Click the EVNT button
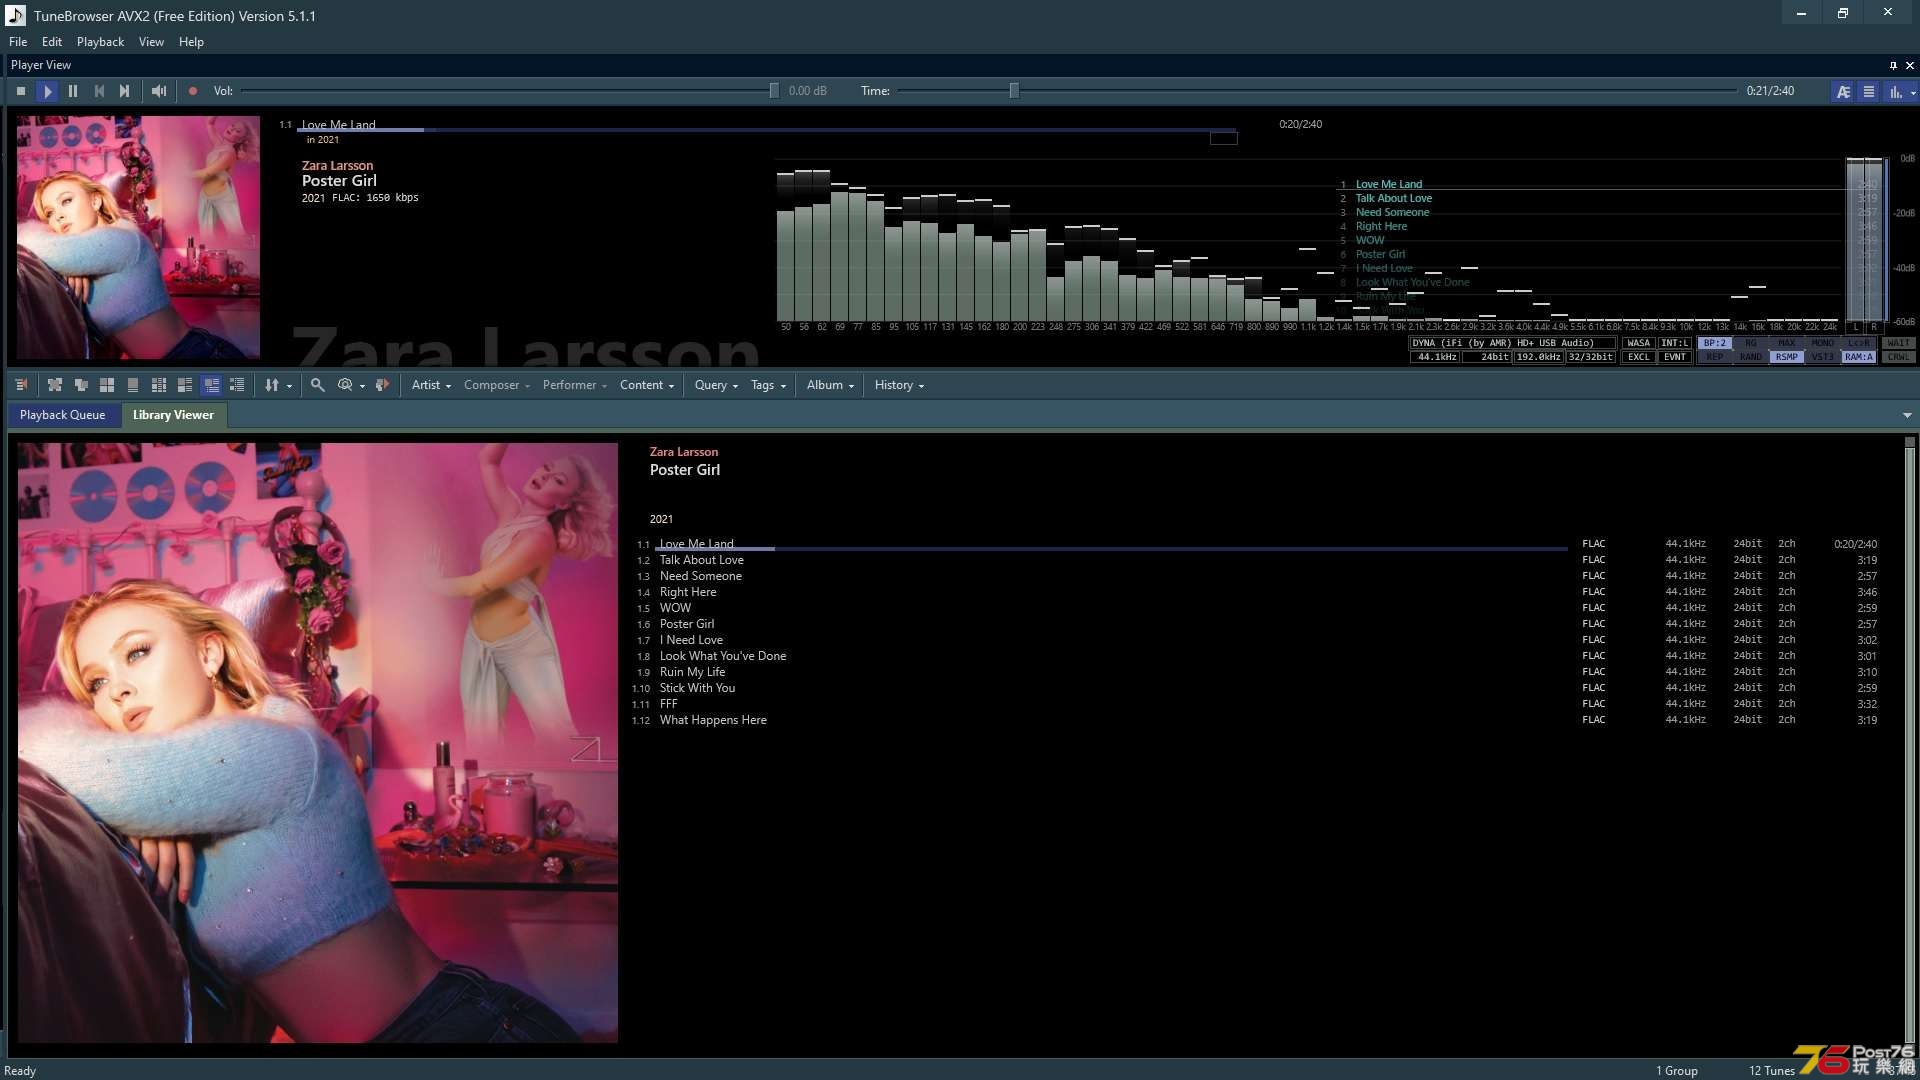Image resolution: width=1920 pixels, height=1080 pixels. pyautogui.click(x=1675, y=357)
